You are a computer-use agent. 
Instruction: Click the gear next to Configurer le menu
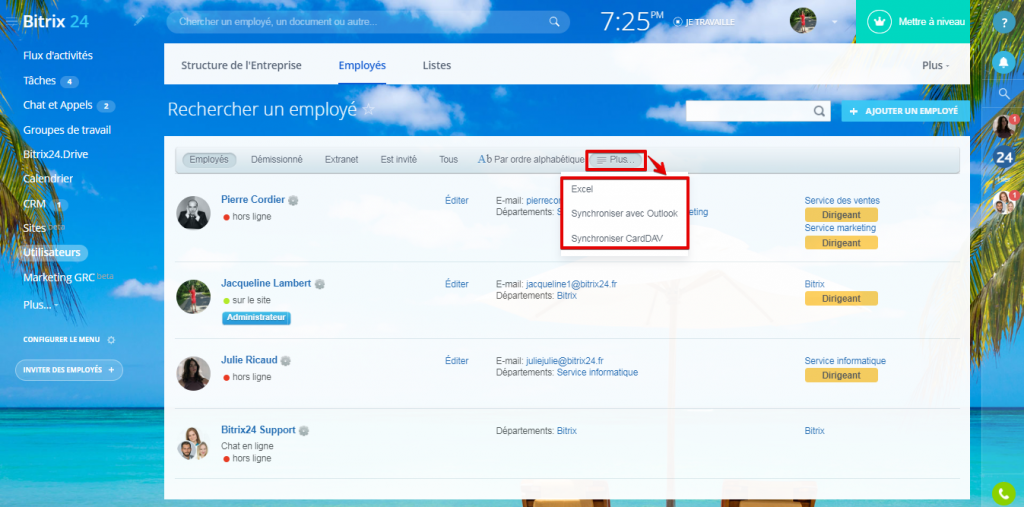[111, 340]
